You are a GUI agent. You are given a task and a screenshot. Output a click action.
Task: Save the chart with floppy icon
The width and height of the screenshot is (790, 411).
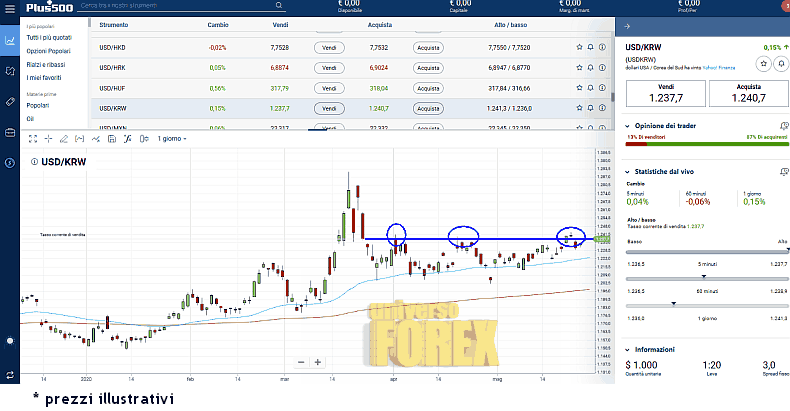112,139
